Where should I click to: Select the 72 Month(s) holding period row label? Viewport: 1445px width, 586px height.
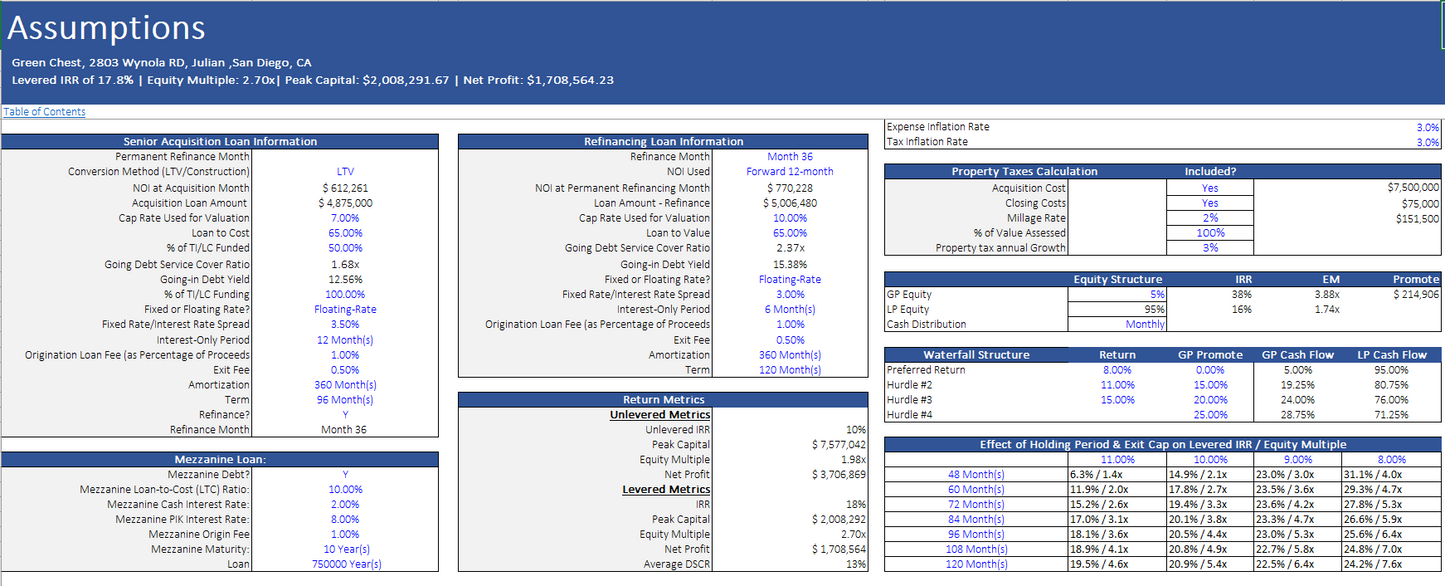point(975,504)
